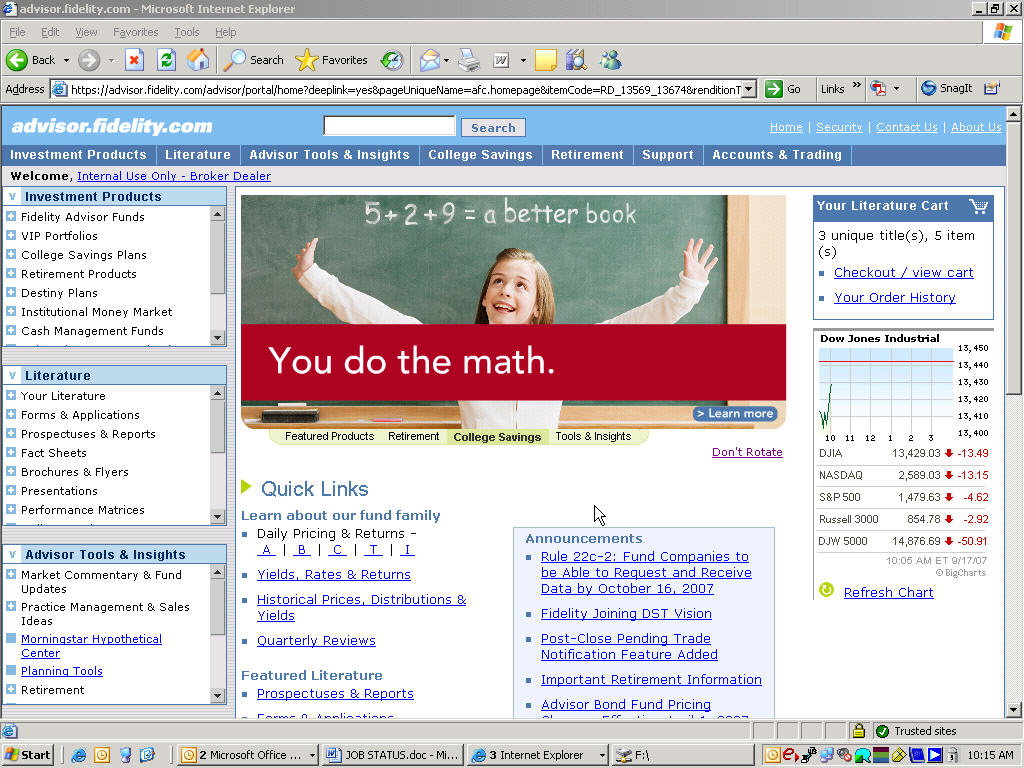Viewport: 1024px width, 768px height.
Task: Expand the Links toolbar chevron
Action: 856,86
